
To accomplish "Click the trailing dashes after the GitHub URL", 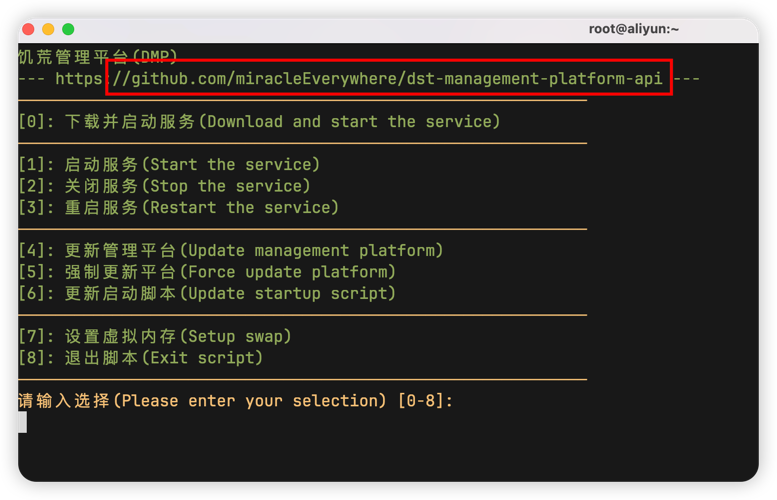I will (x=686, y=78).
